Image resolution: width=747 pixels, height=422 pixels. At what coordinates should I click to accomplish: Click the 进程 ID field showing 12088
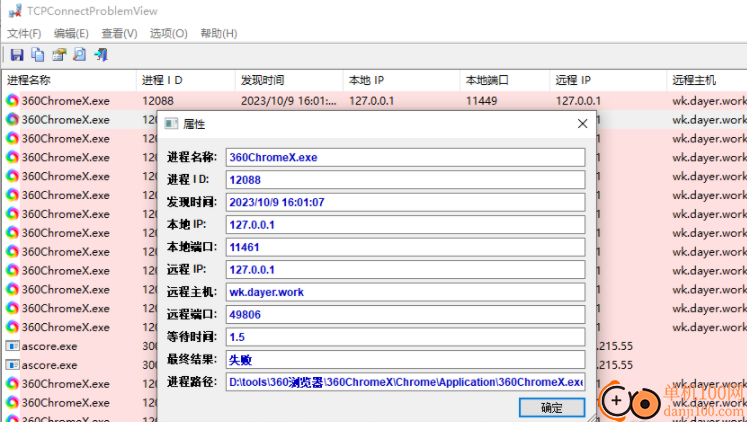(405, 180)
